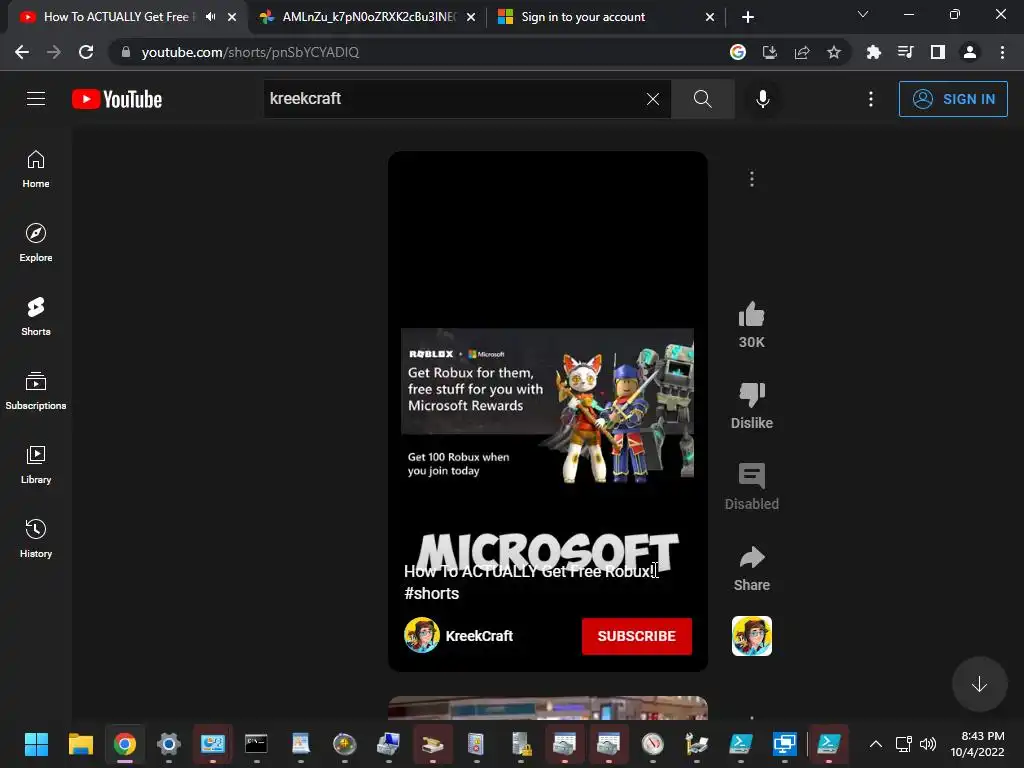Open File Explorer from the taskbar
1024x768 pixels.
click(81, 744)
